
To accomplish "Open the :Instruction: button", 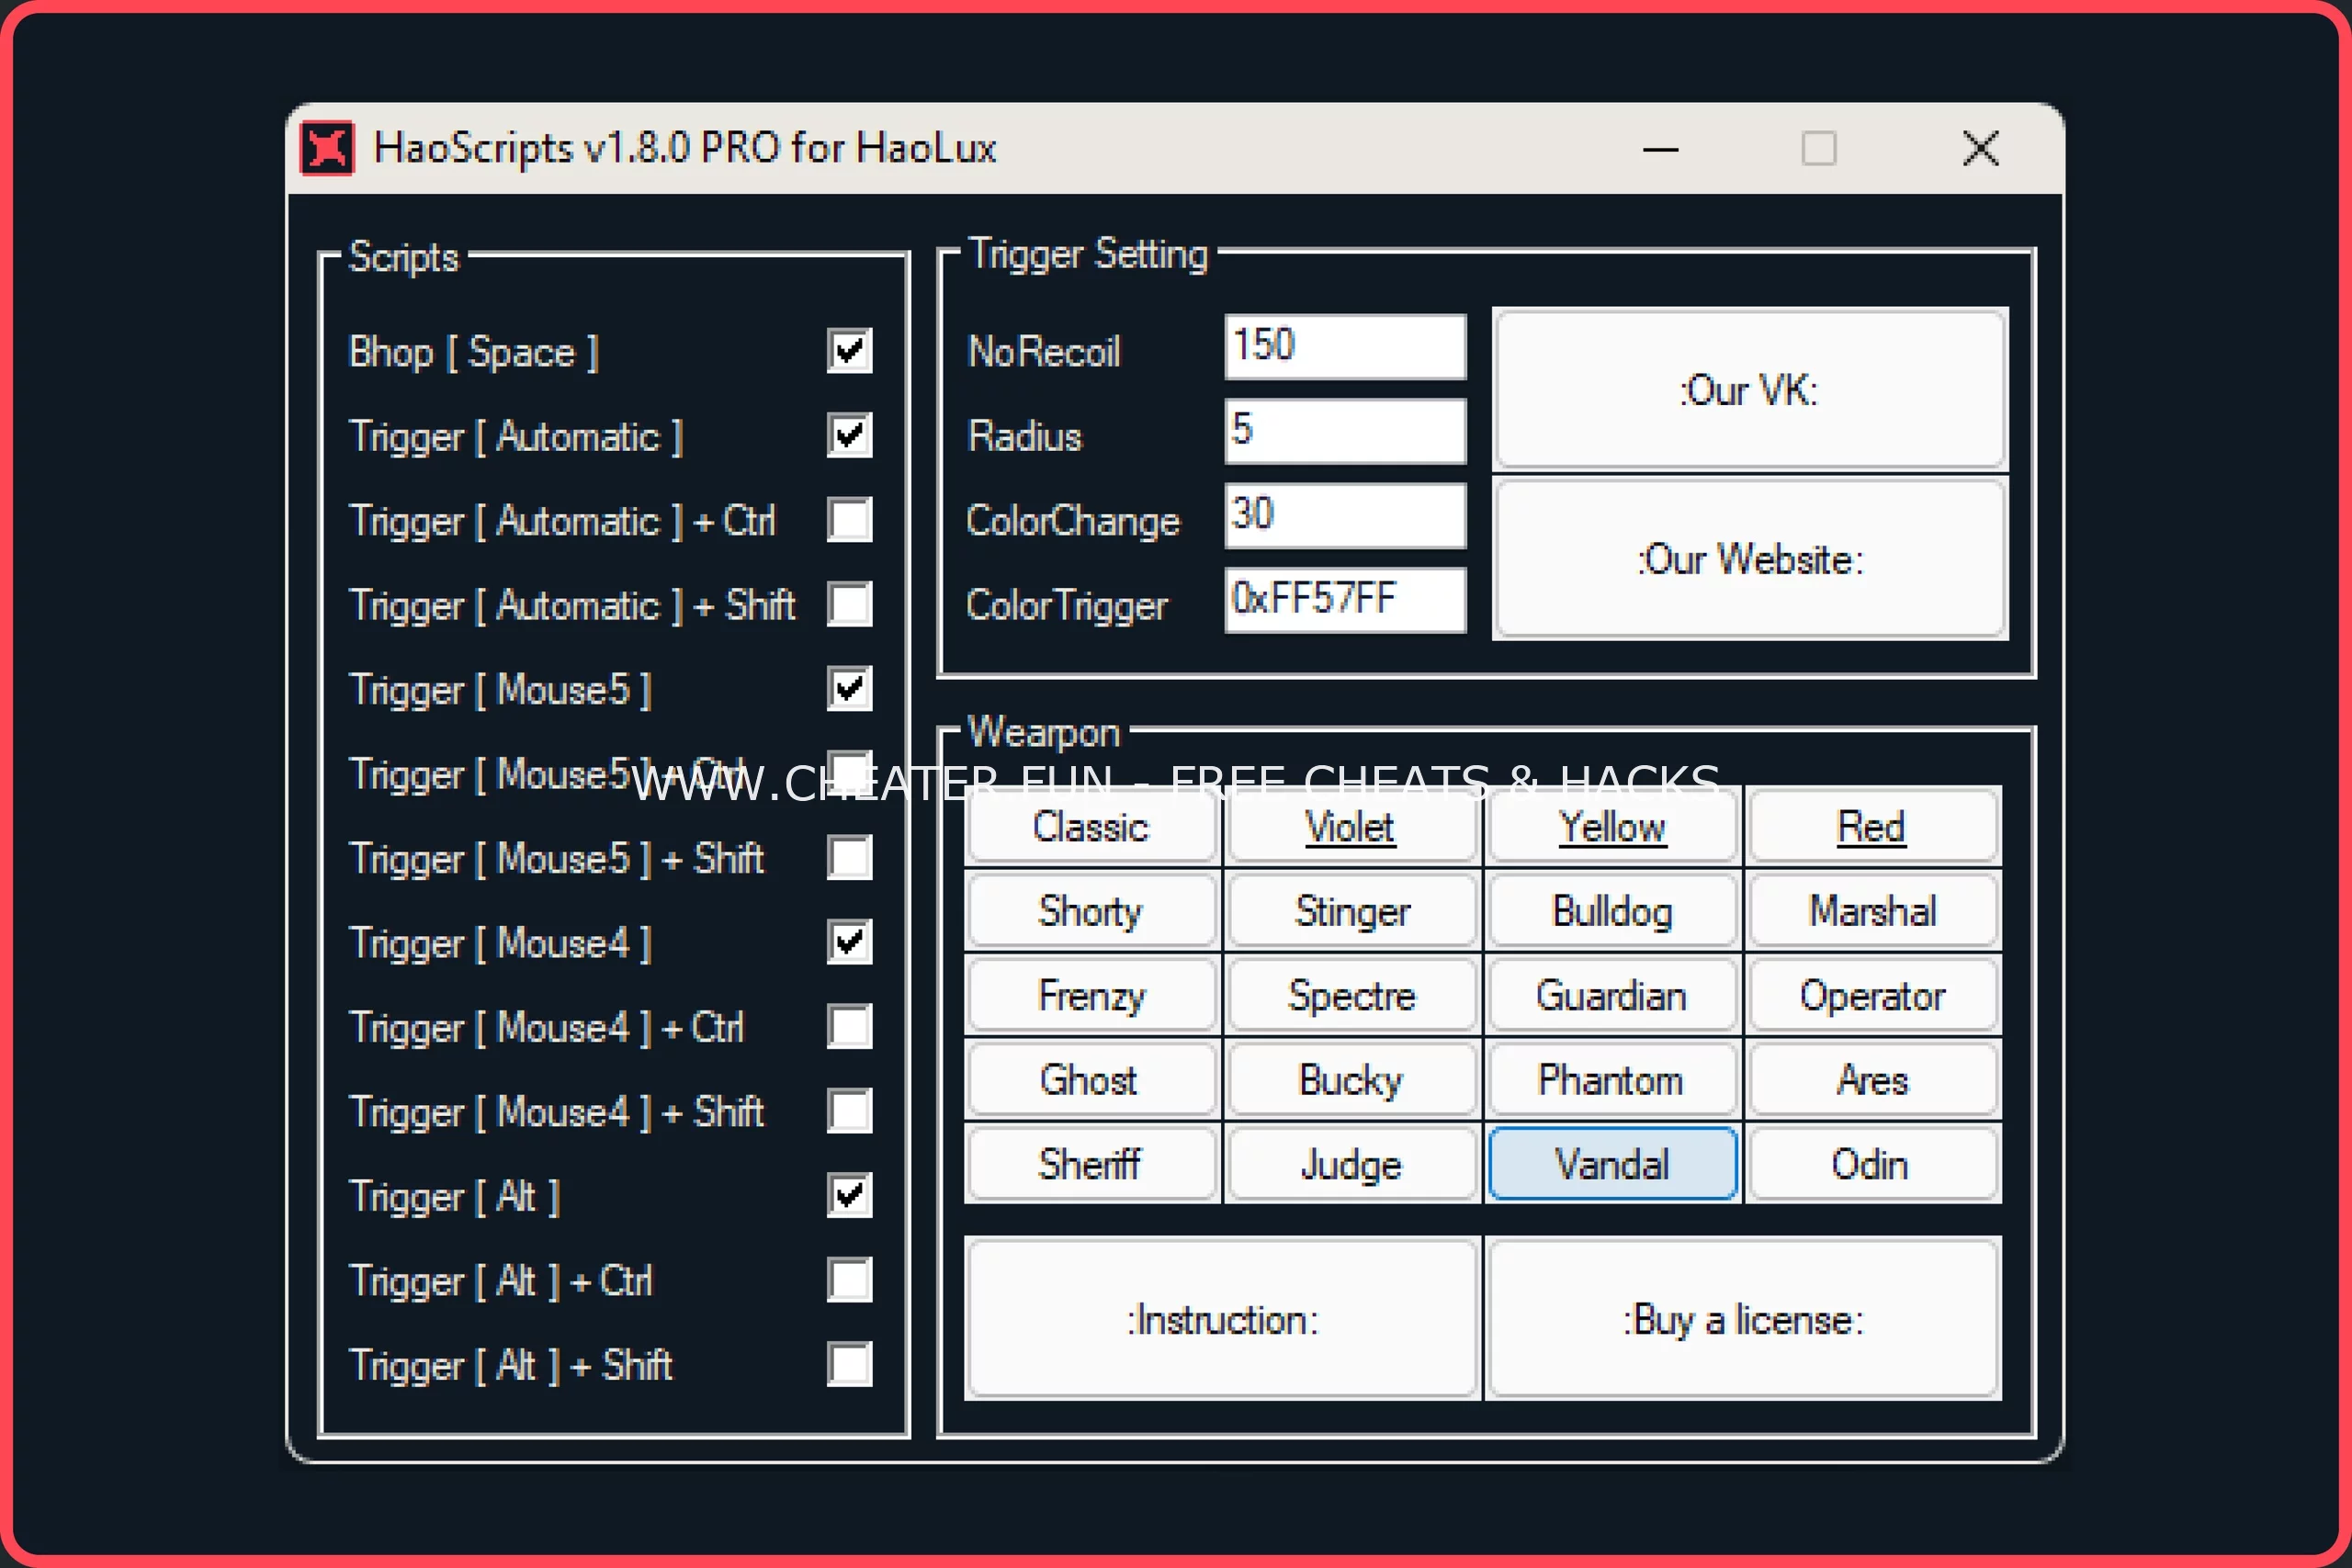I will click(1222, 1319).
